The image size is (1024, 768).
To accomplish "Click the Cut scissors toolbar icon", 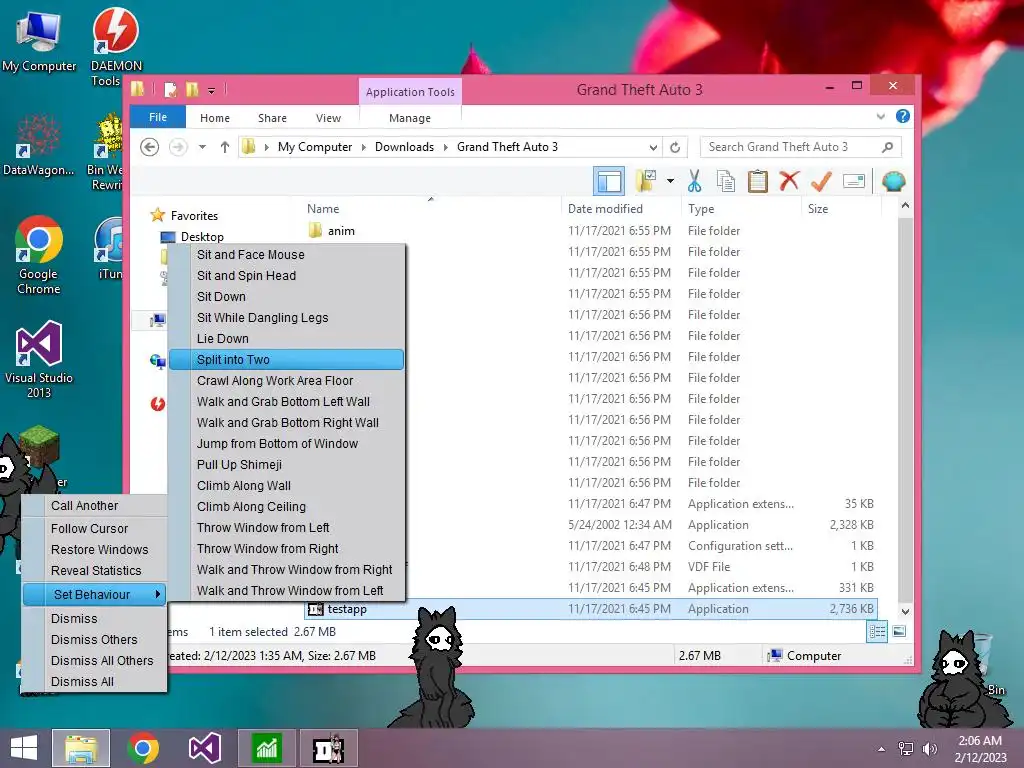I will (x=694, y=181).
